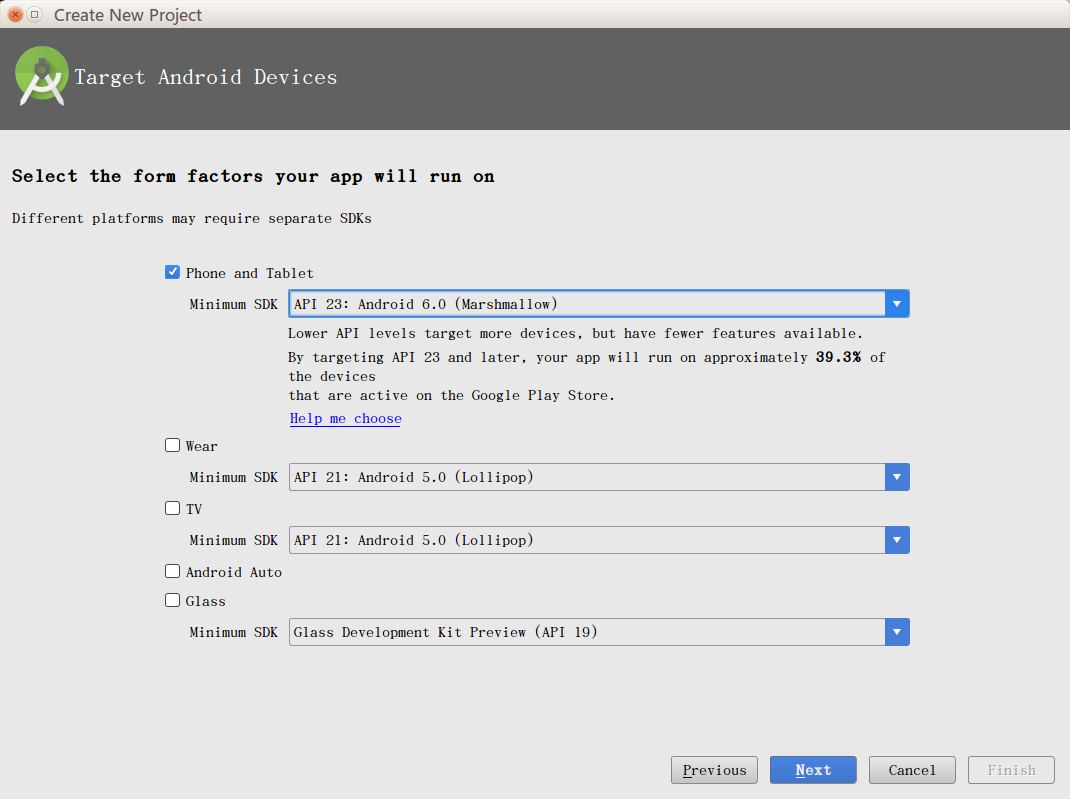Click 'Select the form factors your app will run on' heading
Screen dimensions: 1070x799
pyautogui.click(x=253, y=176)
